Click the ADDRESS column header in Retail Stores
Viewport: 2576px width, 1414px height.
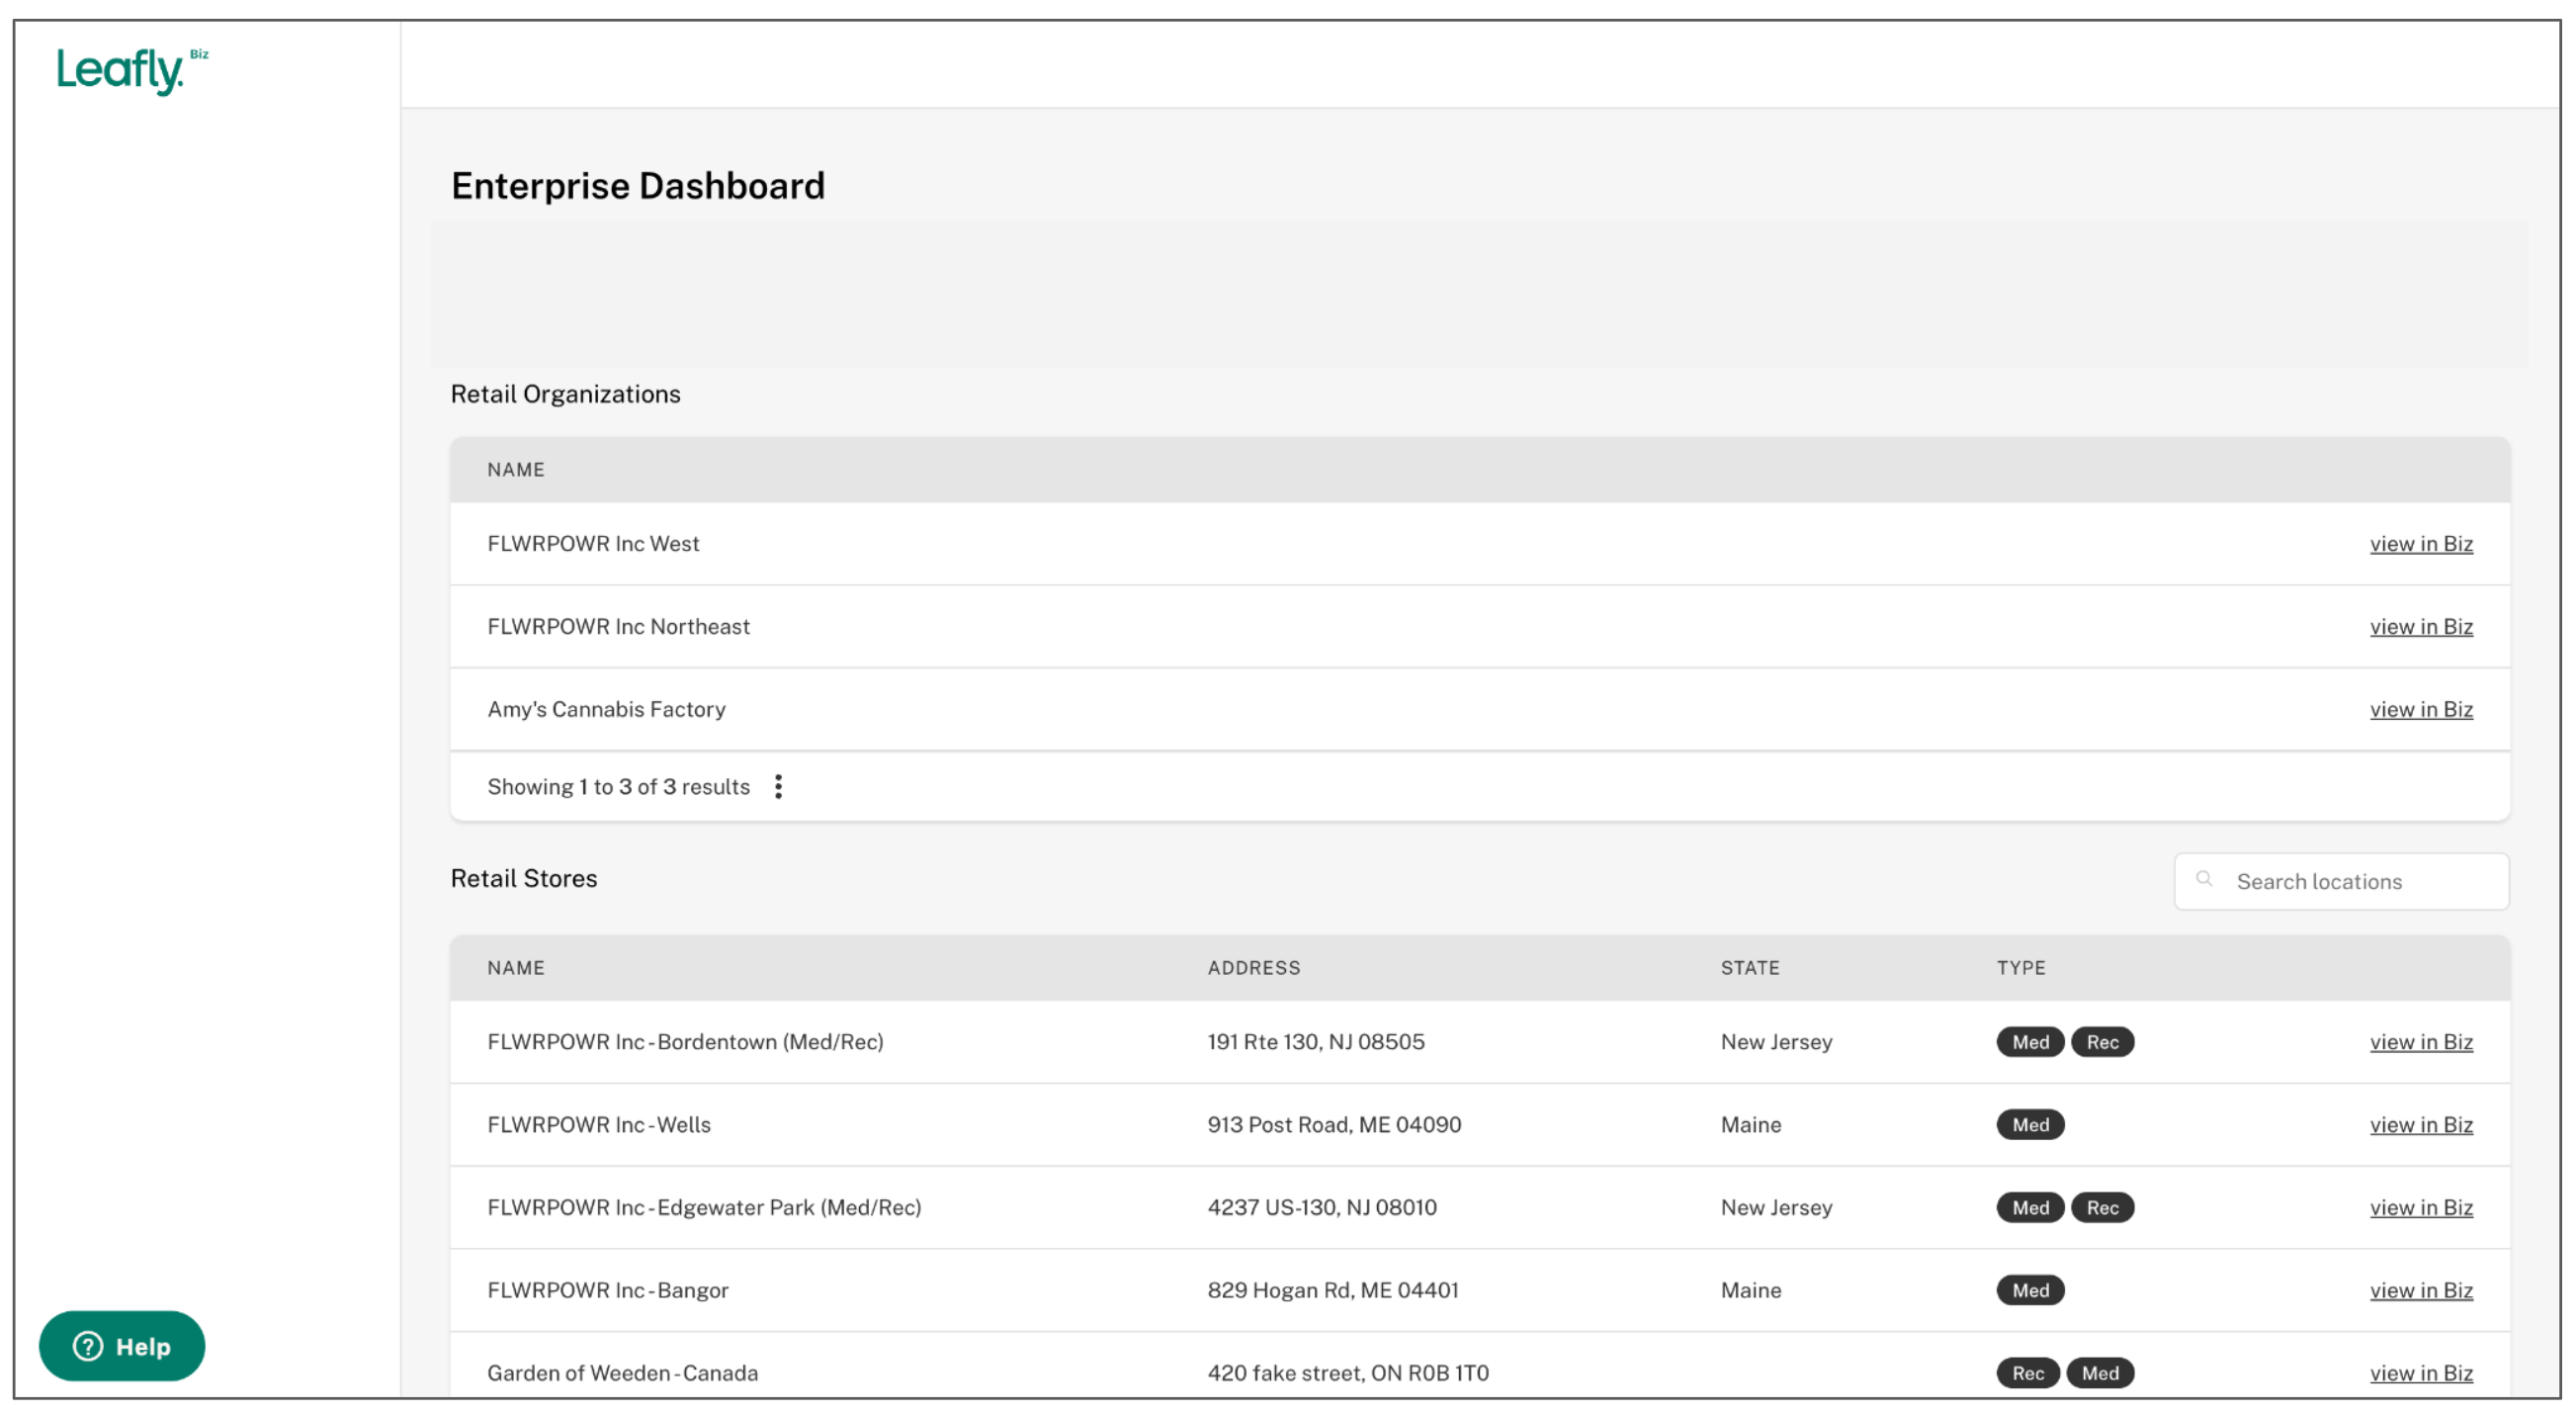(1253, 968)
